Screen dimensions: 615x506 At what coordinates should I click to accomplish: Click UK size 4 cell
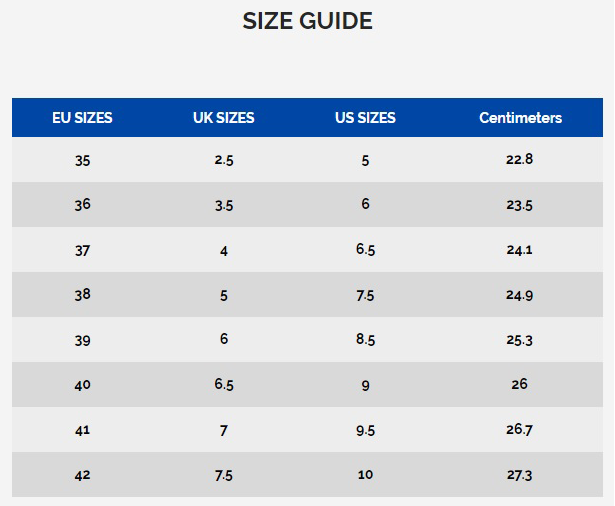coord(224,251)
